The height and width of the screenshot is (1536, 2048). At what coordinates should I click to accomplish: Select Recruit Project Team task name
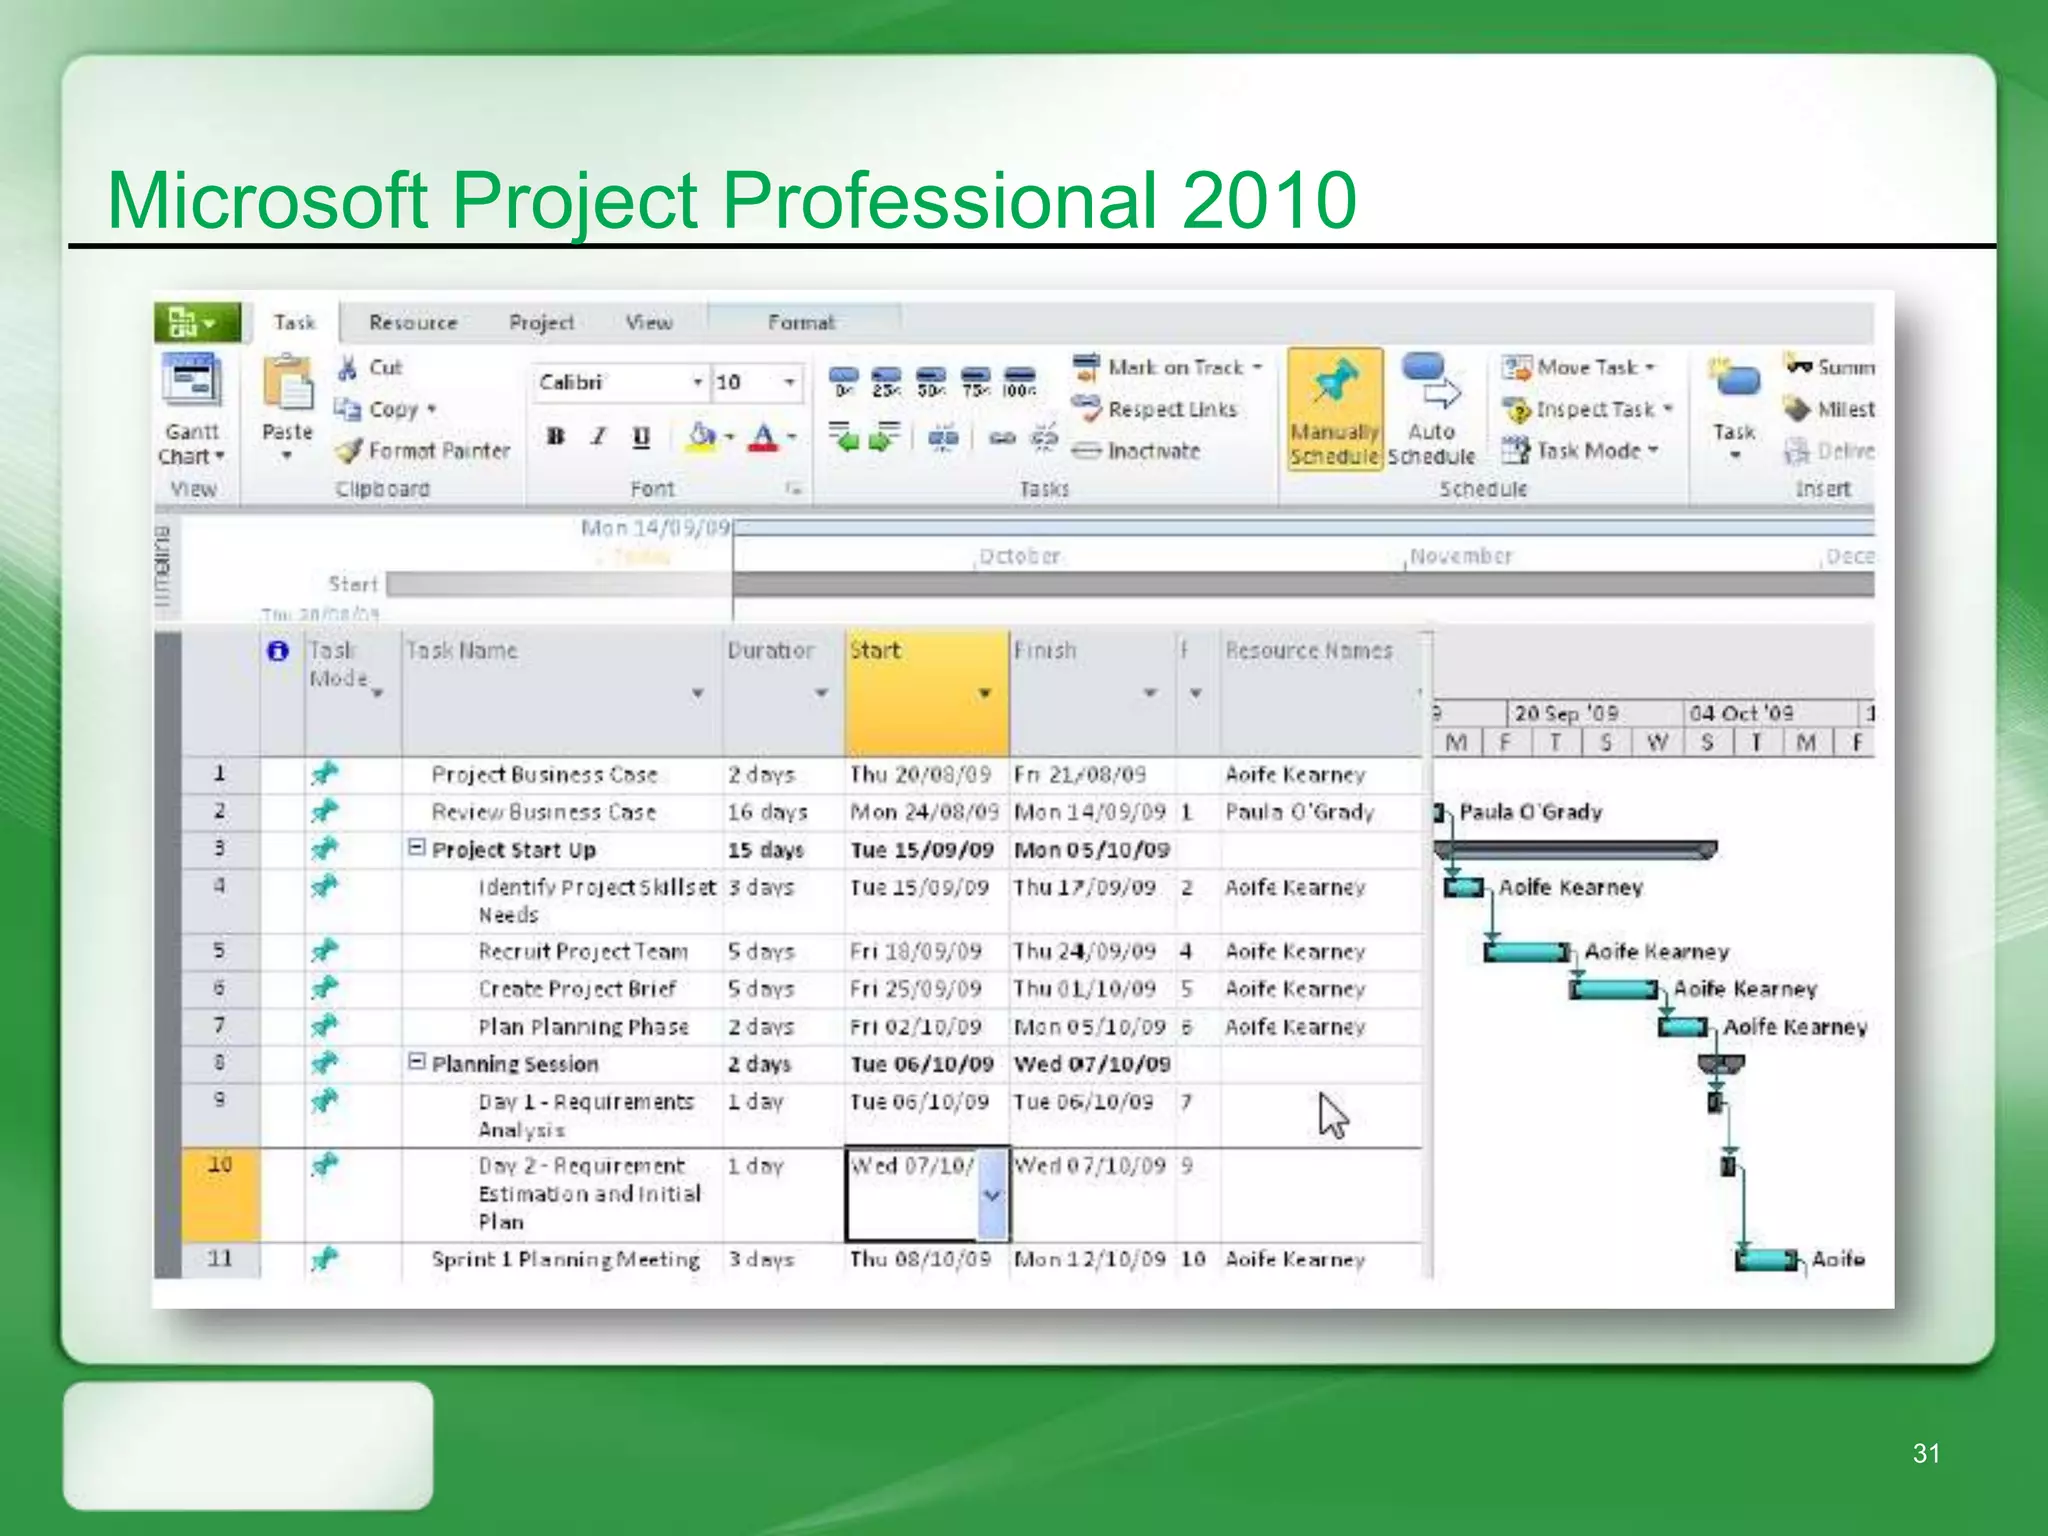click(x=583, y=951)
